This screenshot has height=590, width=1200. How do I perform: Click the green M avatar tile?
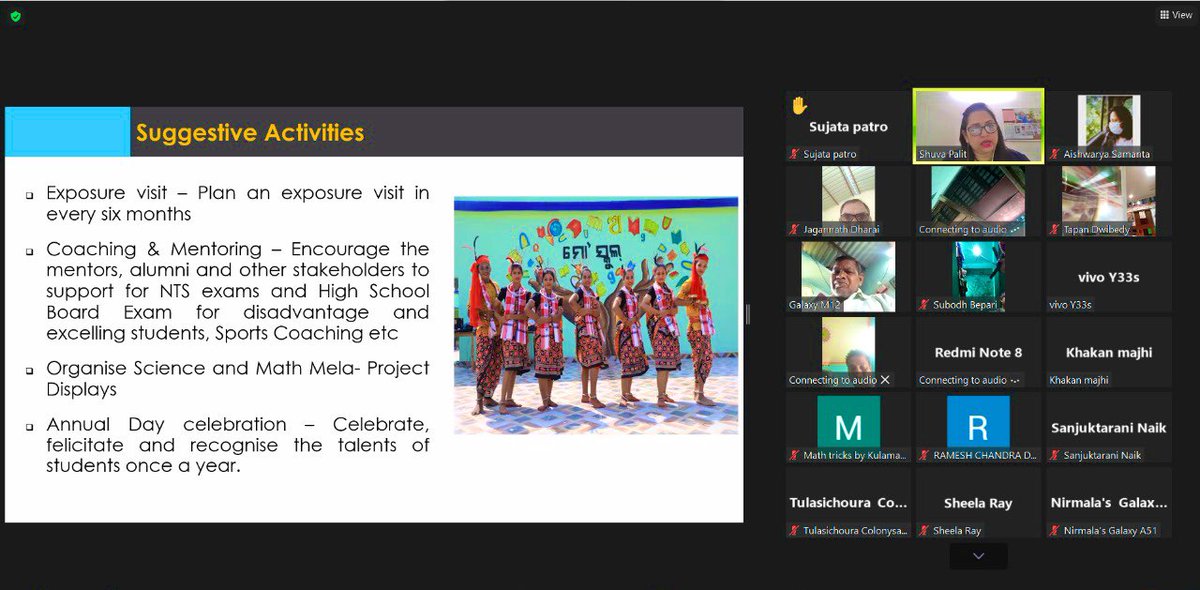coord(848,422)
